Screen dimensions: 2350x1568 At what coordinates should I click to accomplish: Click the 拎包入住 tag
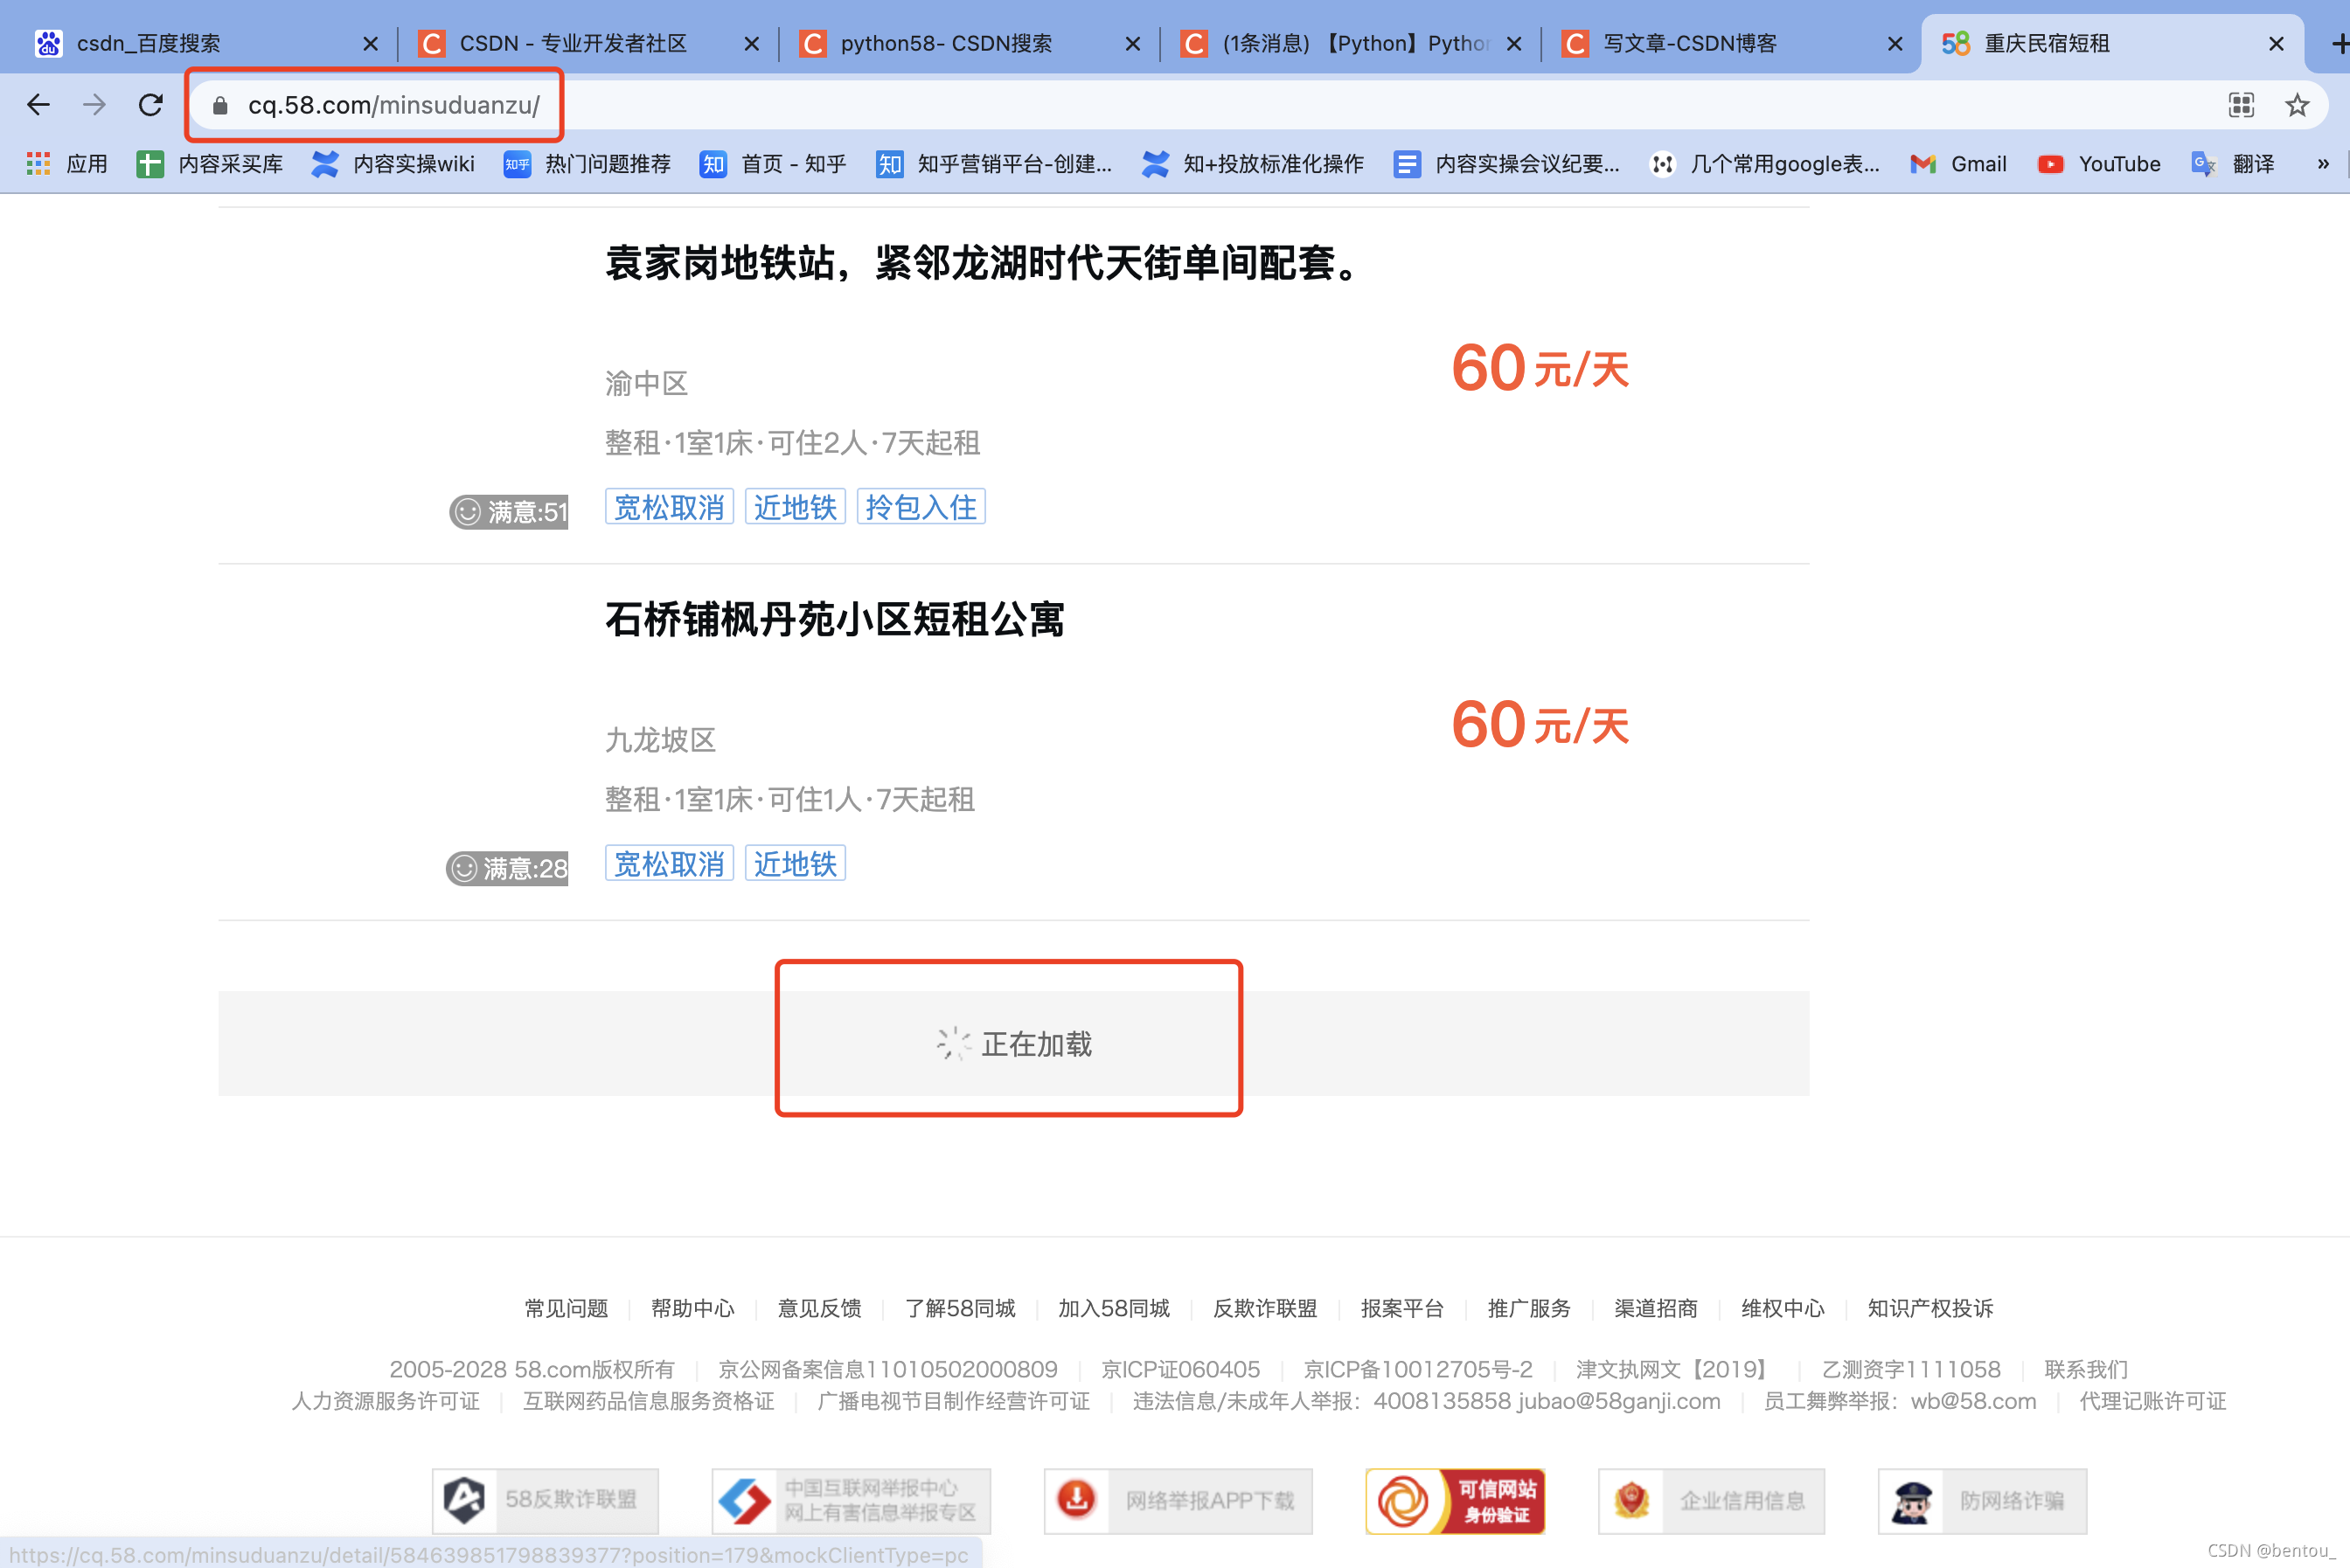(921, 507)
